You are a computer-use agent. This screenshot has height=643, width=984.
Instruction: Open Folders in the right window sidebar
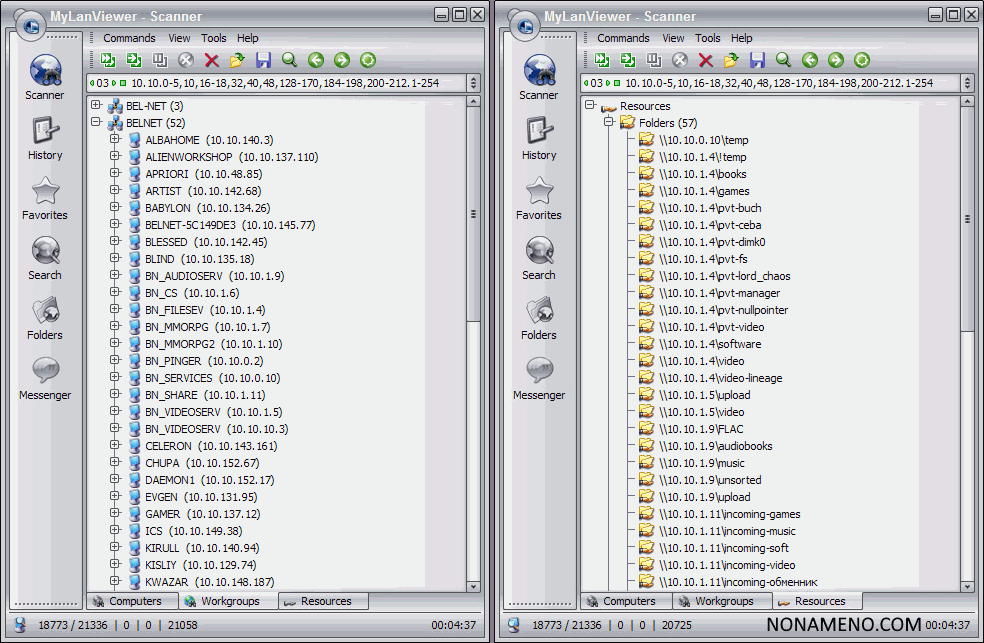pyautogui.click(x=539, y=319)
